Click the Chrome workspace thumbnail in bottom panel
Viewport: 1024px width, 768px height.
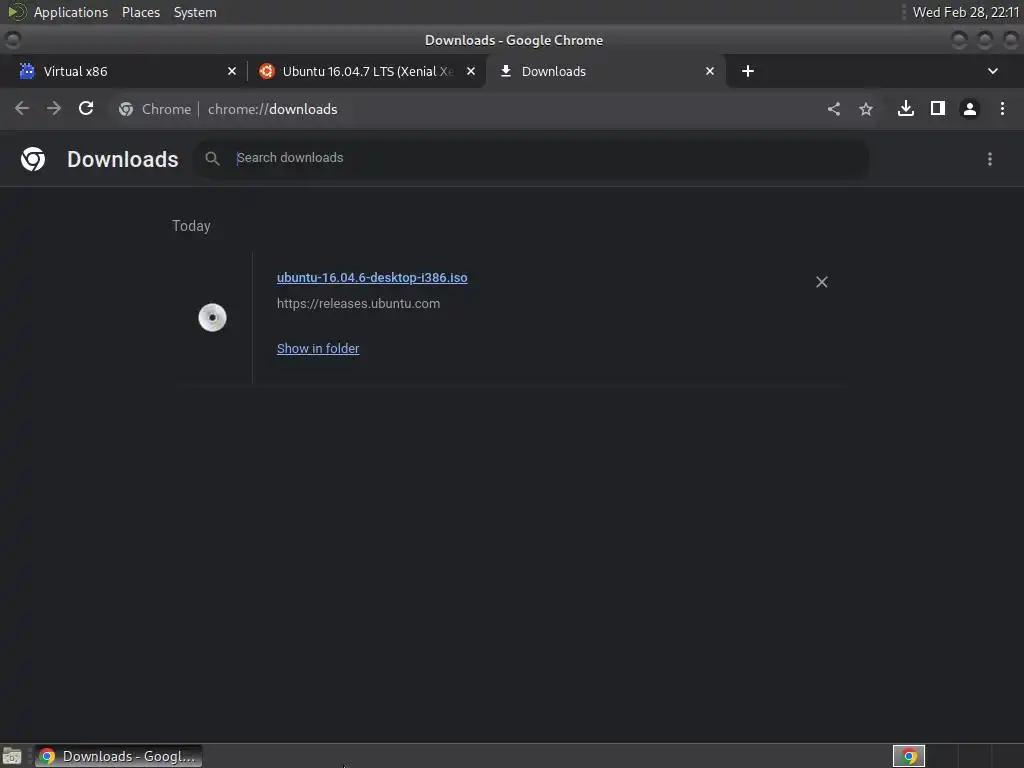tap(909, 756)
